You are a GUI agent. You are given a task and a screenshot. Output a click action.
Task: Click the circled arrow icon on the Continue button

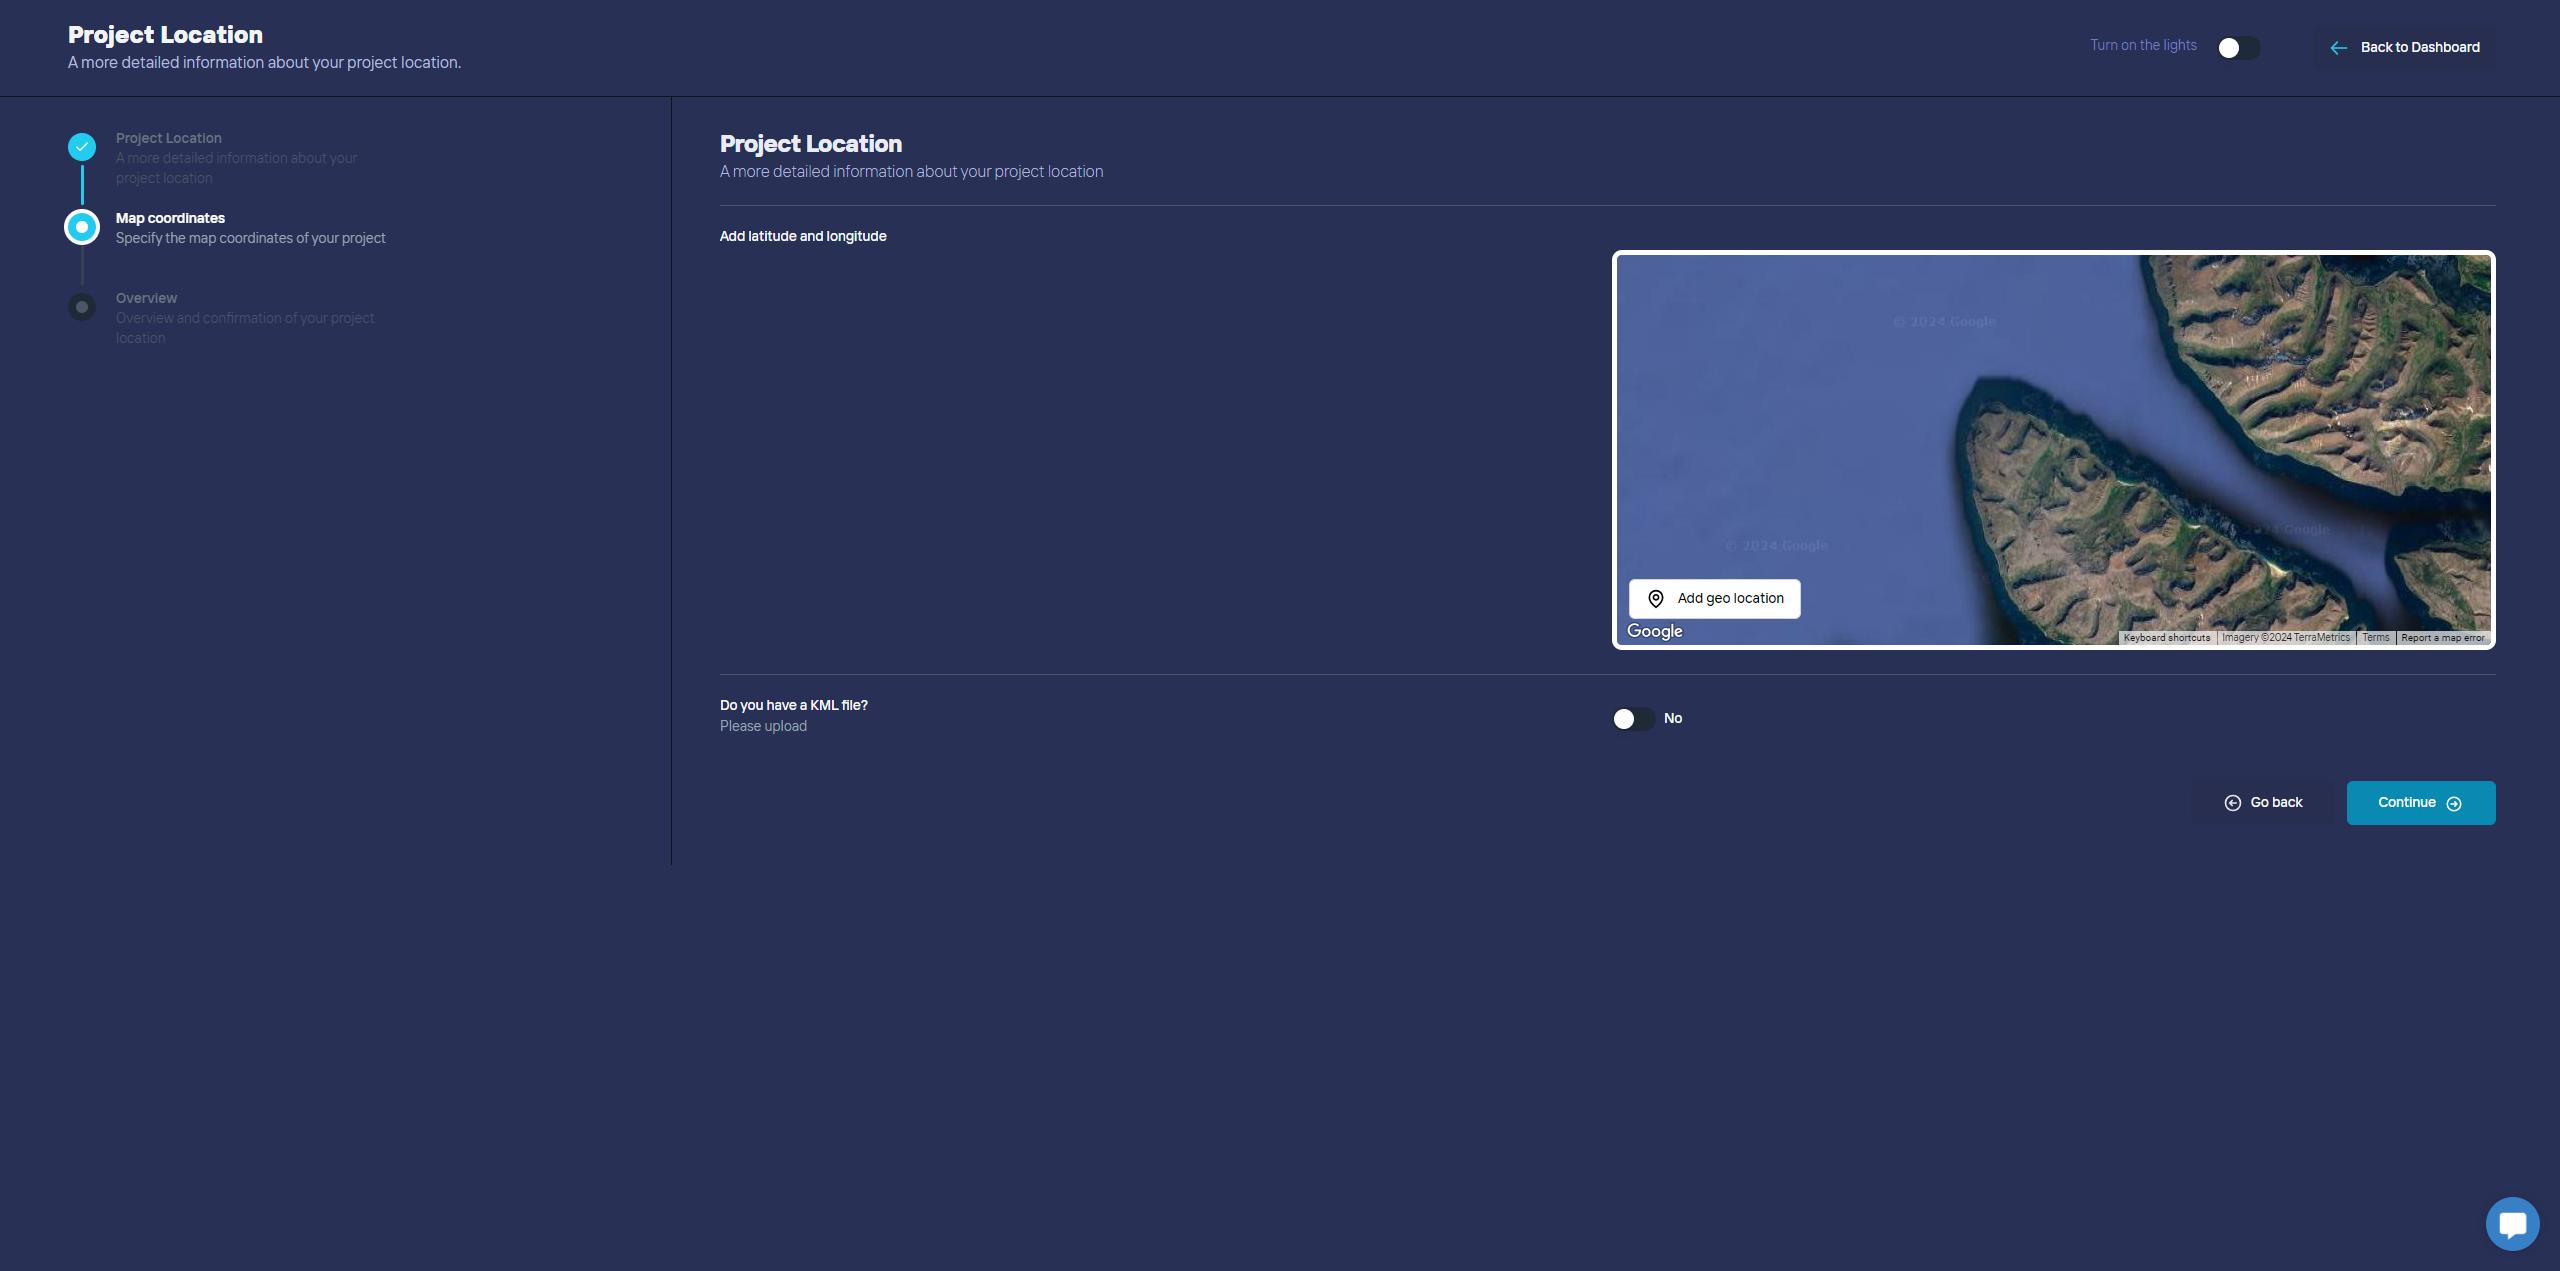(2454, 804)
